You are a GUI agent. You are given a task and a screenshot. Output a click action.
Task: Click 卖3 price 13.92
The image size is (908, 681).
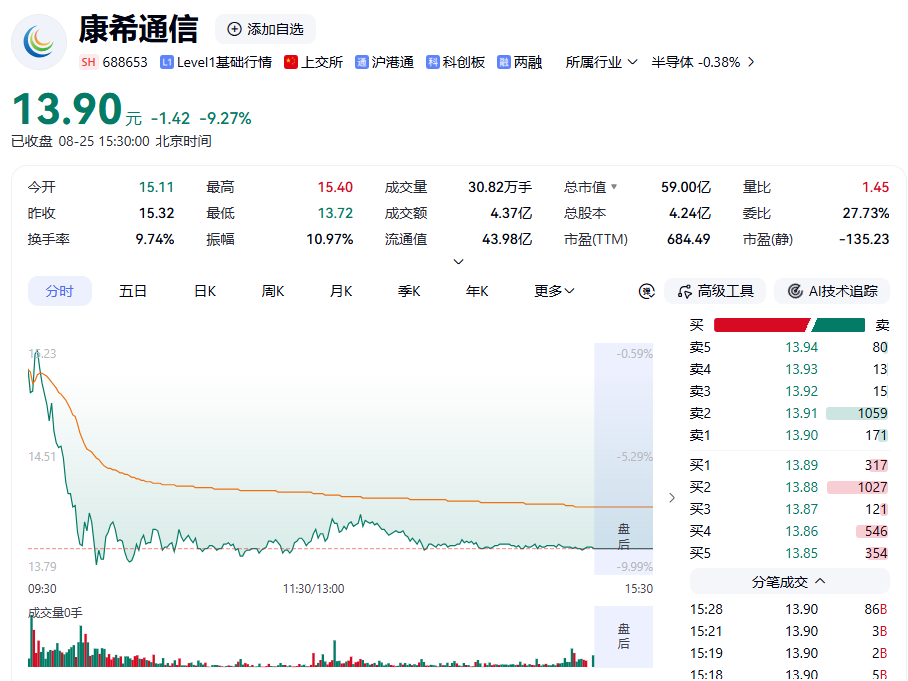(x=801, y=391)
